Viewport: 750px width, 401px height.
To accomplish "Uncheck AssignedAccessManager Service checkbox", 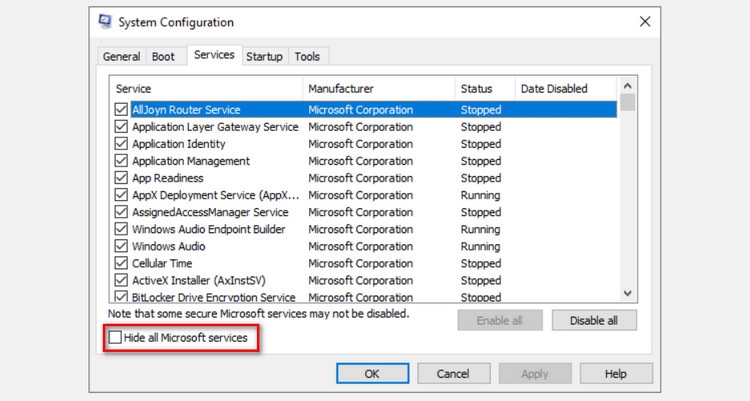I will (121, 212).
